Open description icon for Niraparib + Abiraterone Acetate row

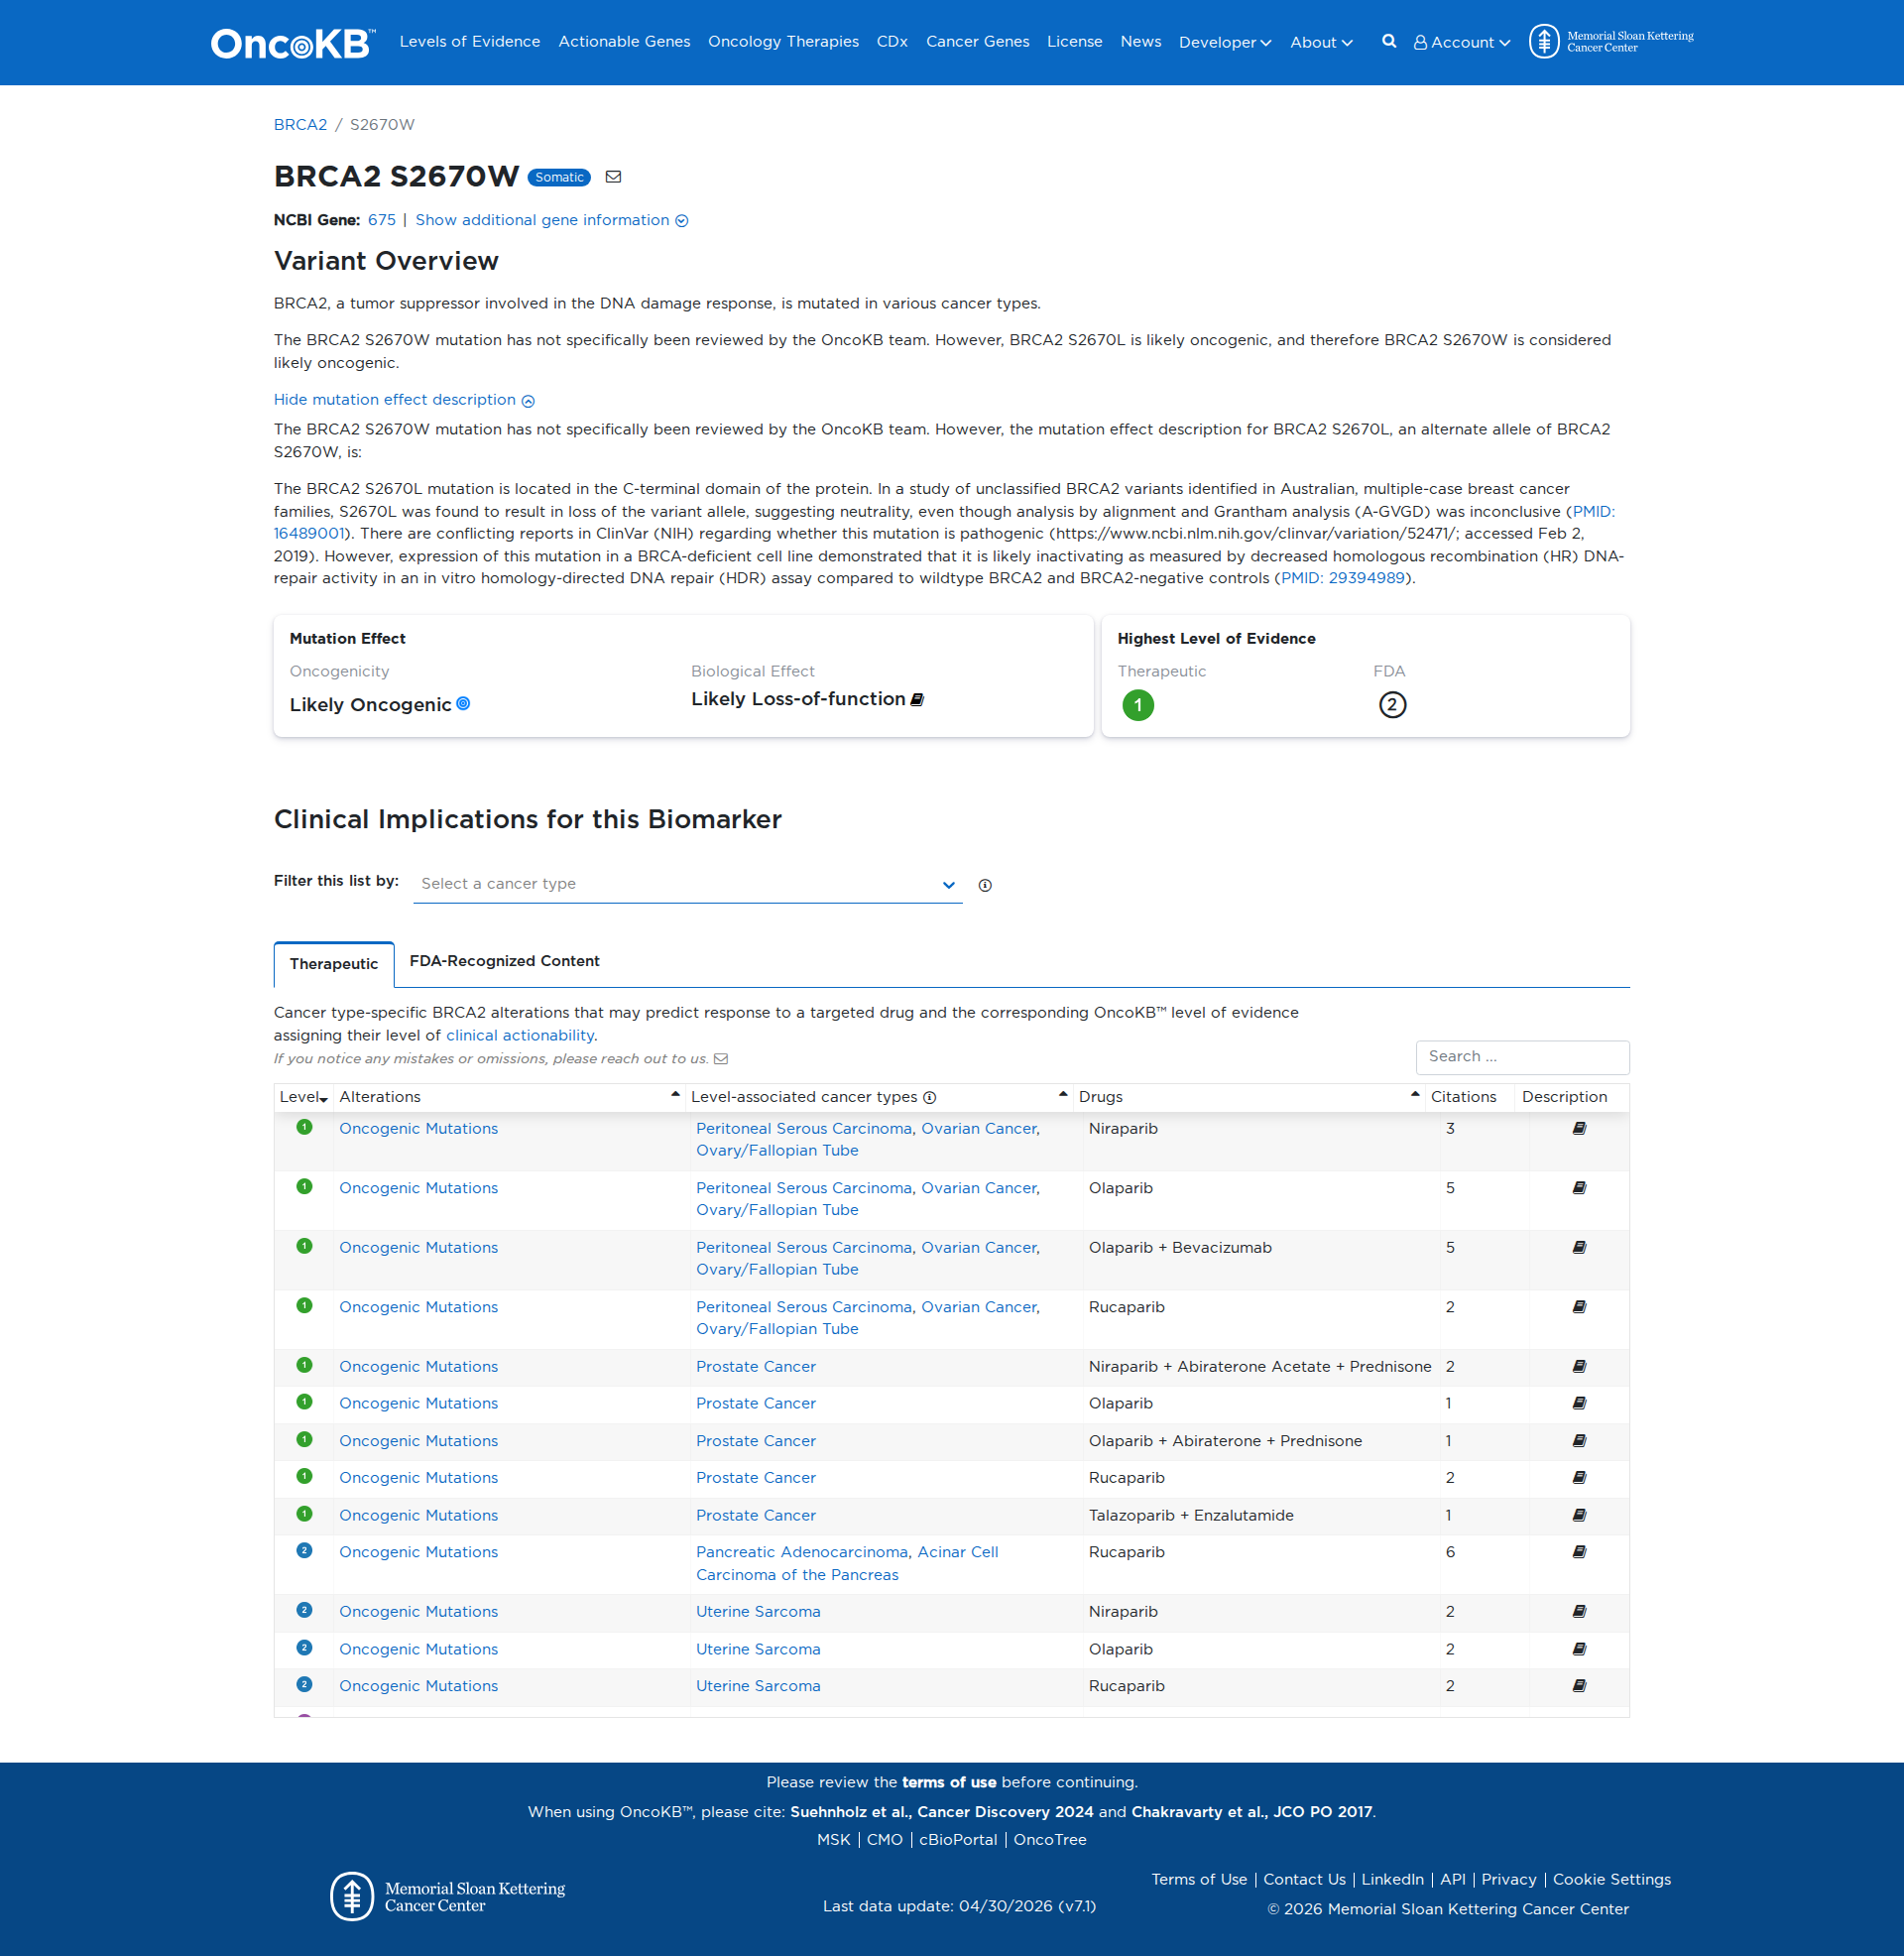click(1579, 1366)
